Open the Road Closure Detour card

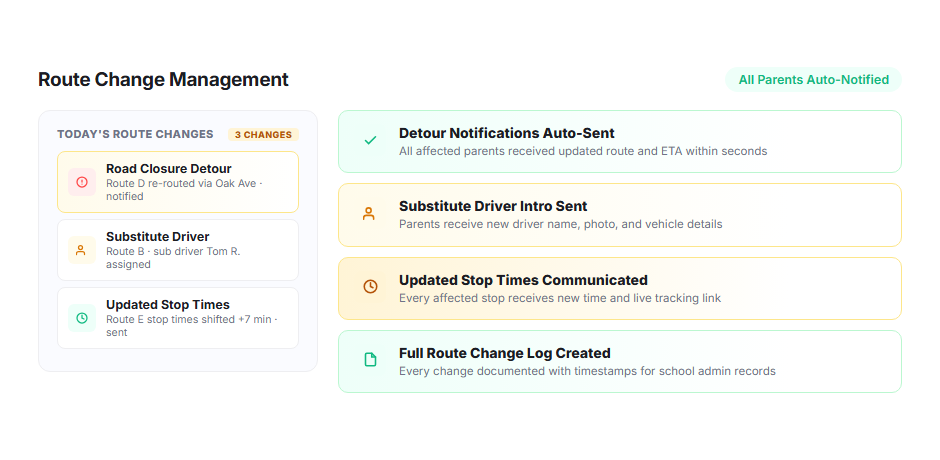coord(177,182)
